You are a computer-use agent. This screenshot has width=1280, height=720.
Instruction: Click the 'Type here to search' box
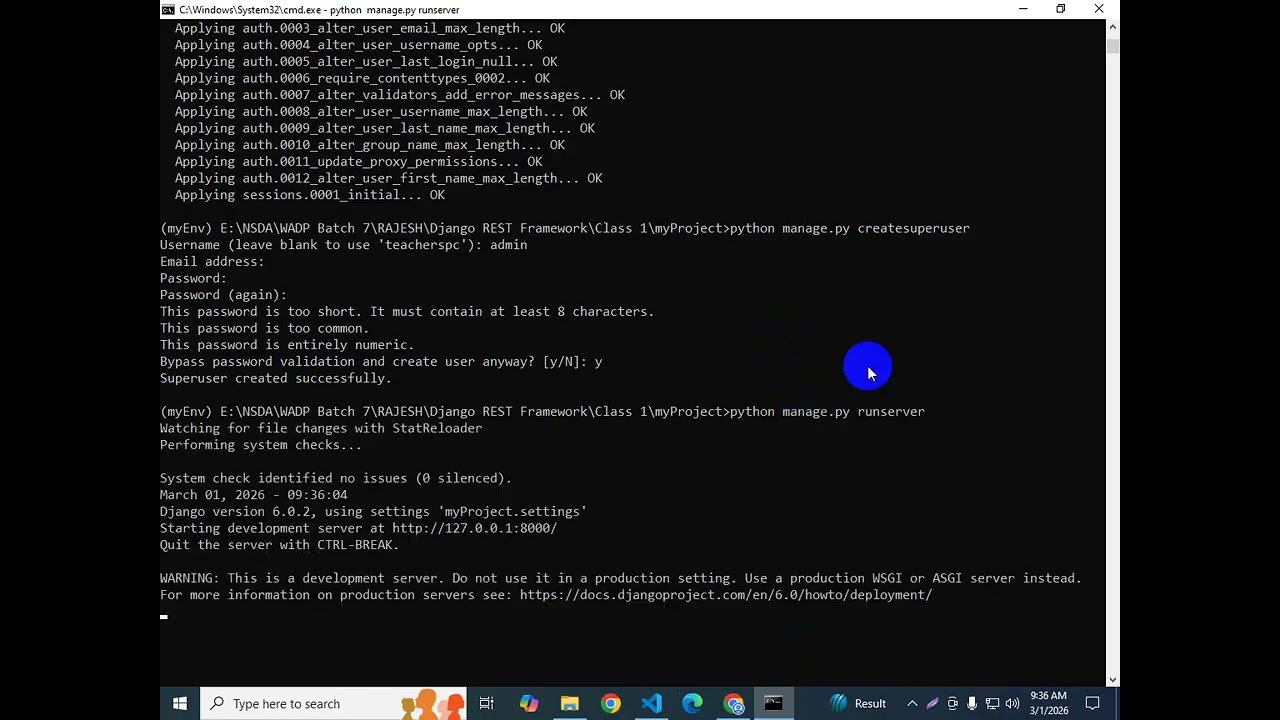click(333, 703)
